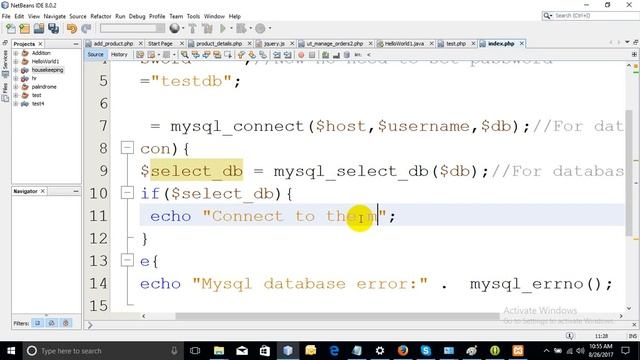Toggle the first Navigator filter button
The width and height of the screenshot is (640, 360).
[38, 323]
